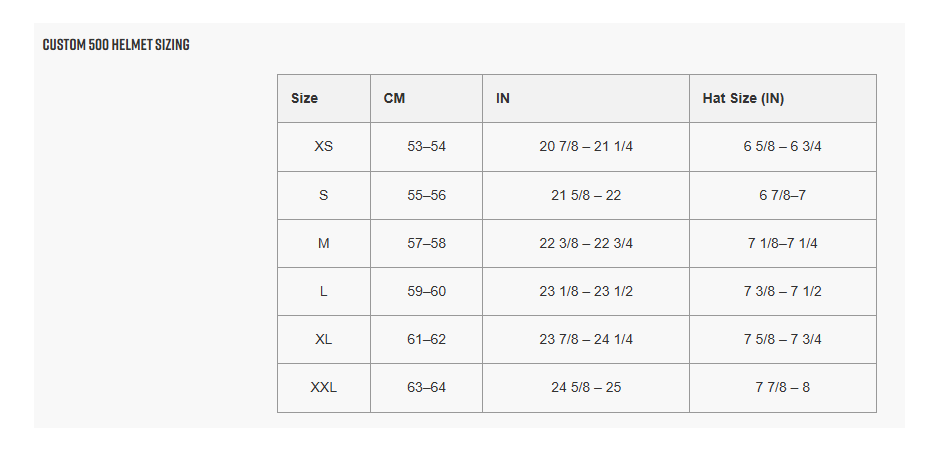Click the 23 1/8 – 23 1/2 inches cell
Image resolution: width=936 pixels, height=466 pixels.
586,291
